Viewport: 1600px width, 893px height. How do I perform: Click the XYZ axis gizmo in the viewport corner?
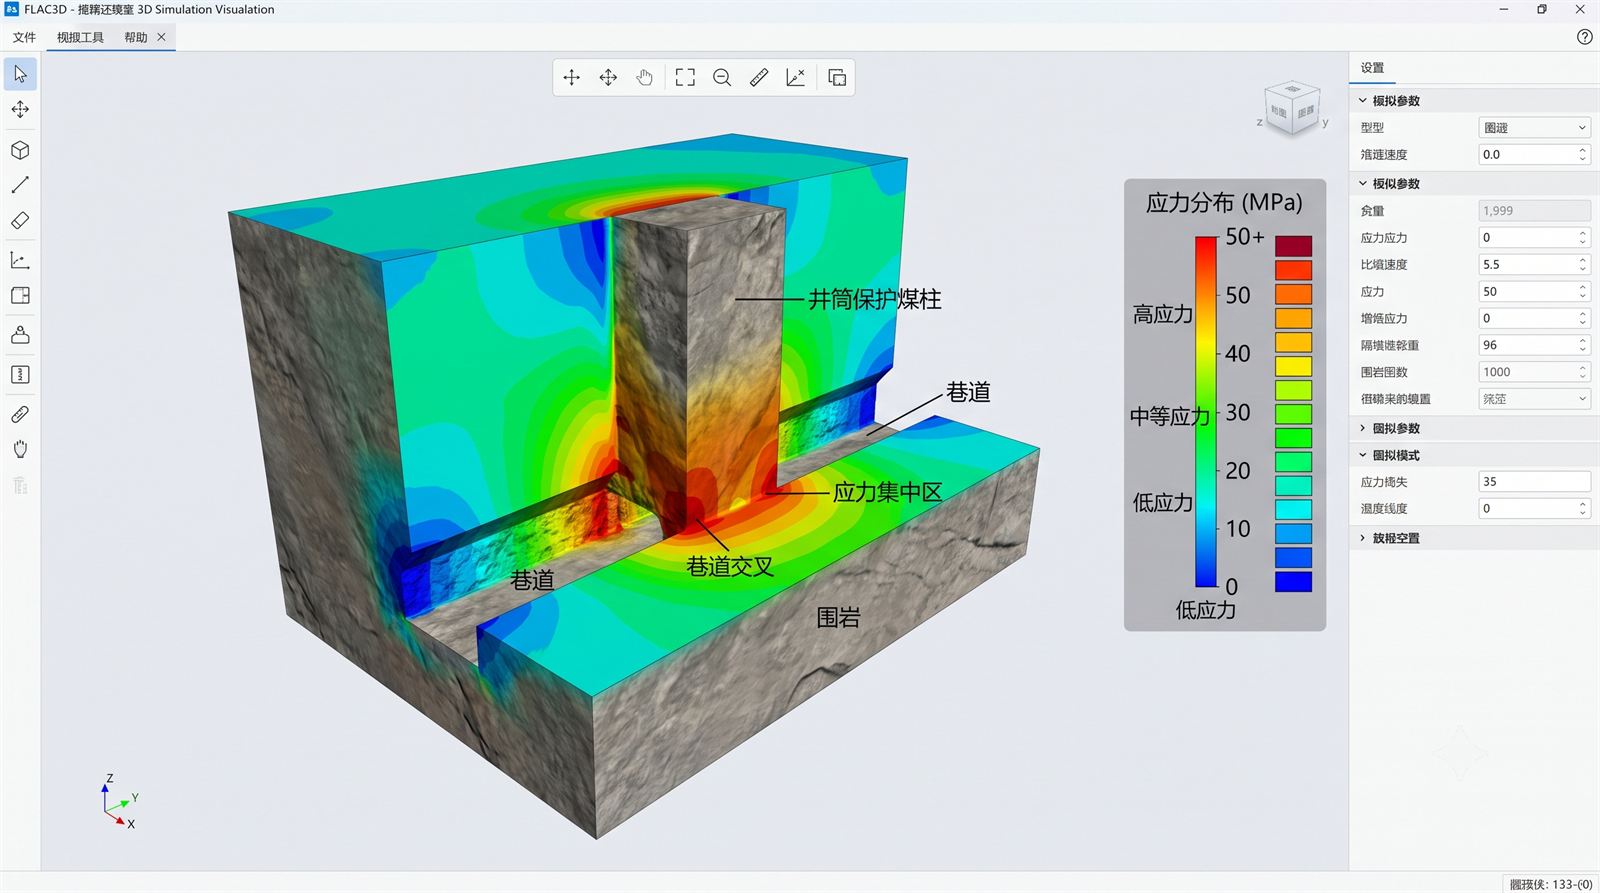pos(118,801)
